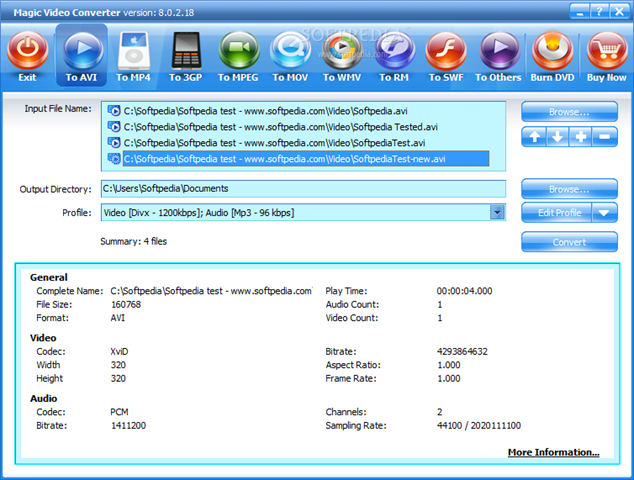Move selected file up with arrow button
Screen dimensions: 634x480
point(534,137)
